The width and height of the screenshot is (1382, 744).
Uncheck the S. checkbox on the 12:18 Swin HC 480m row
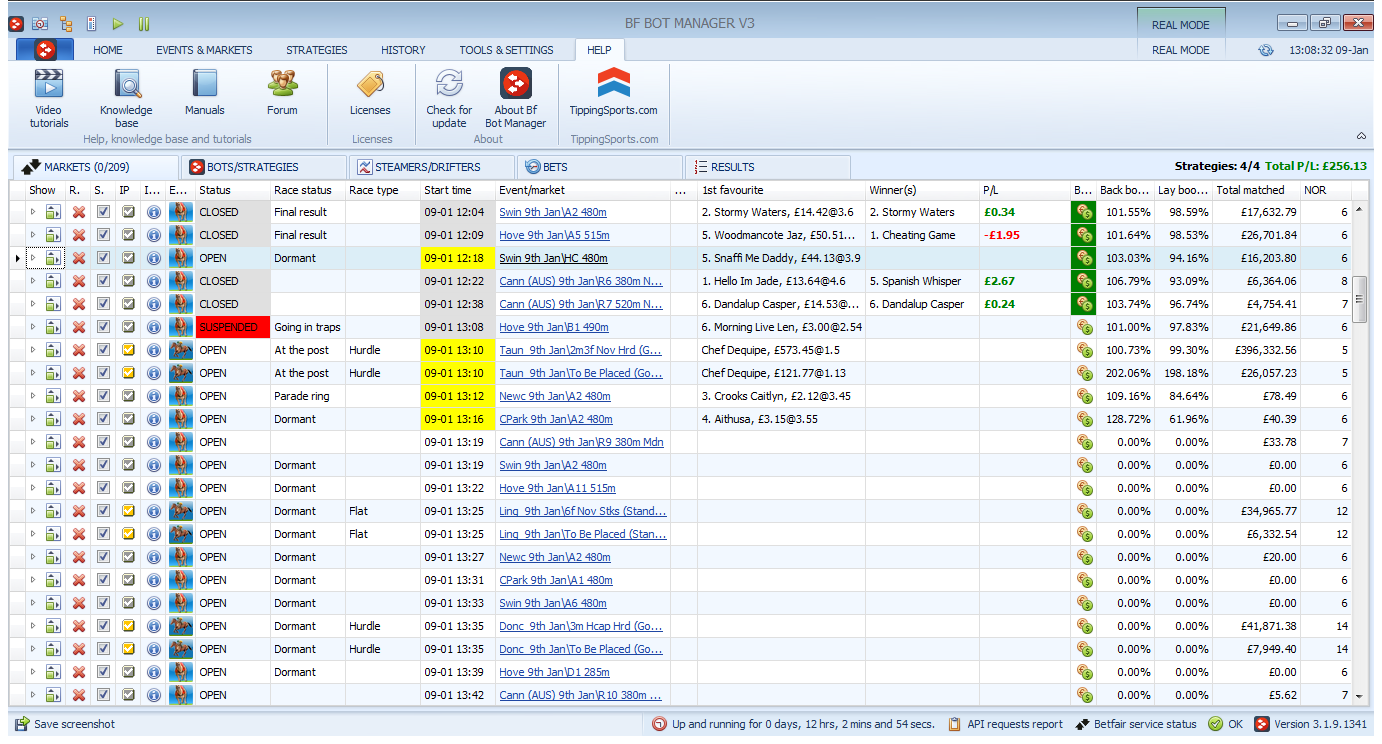[103, 258]
